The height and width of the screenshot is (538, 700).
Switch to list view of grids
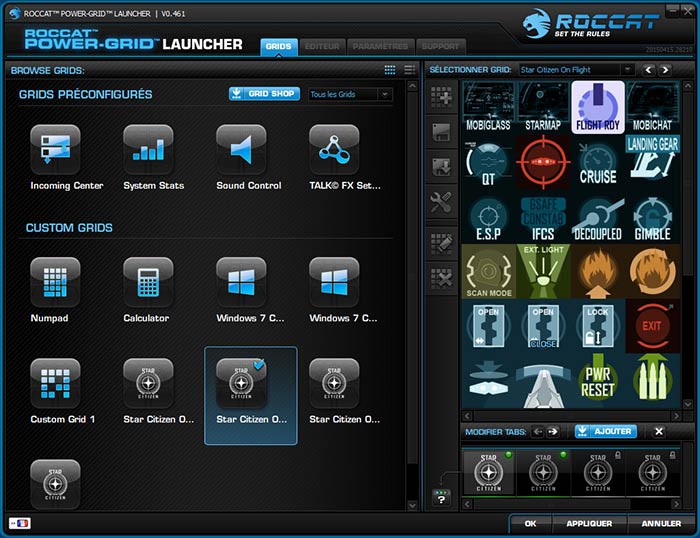[x=409, y=70]
